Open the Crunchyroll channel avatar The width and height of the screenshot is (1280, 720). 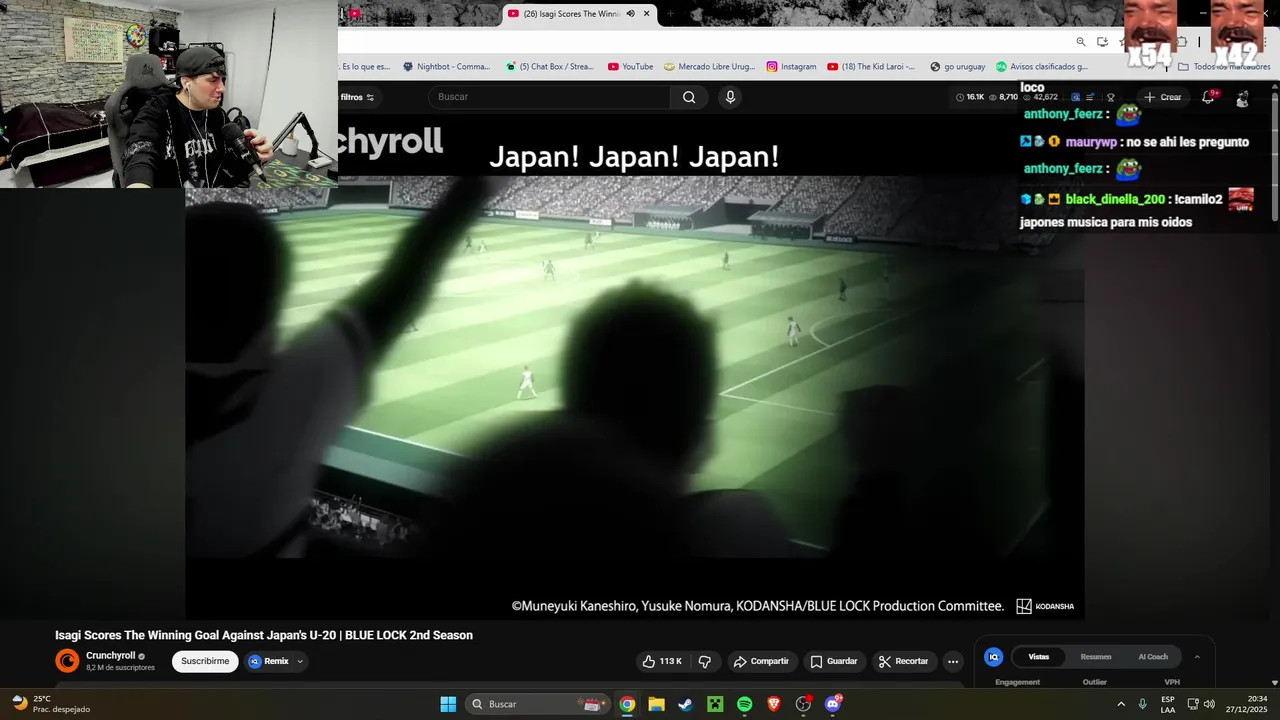click(67, 661)
